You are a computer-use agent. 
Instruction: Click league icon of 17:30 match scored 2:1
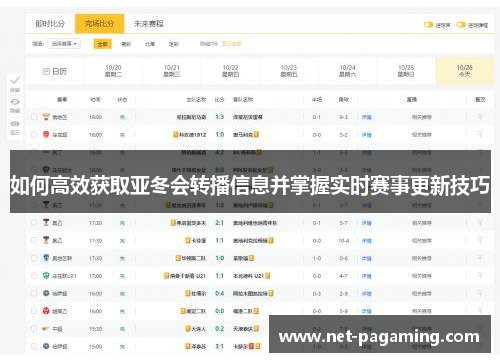click(x=46, y=222)
